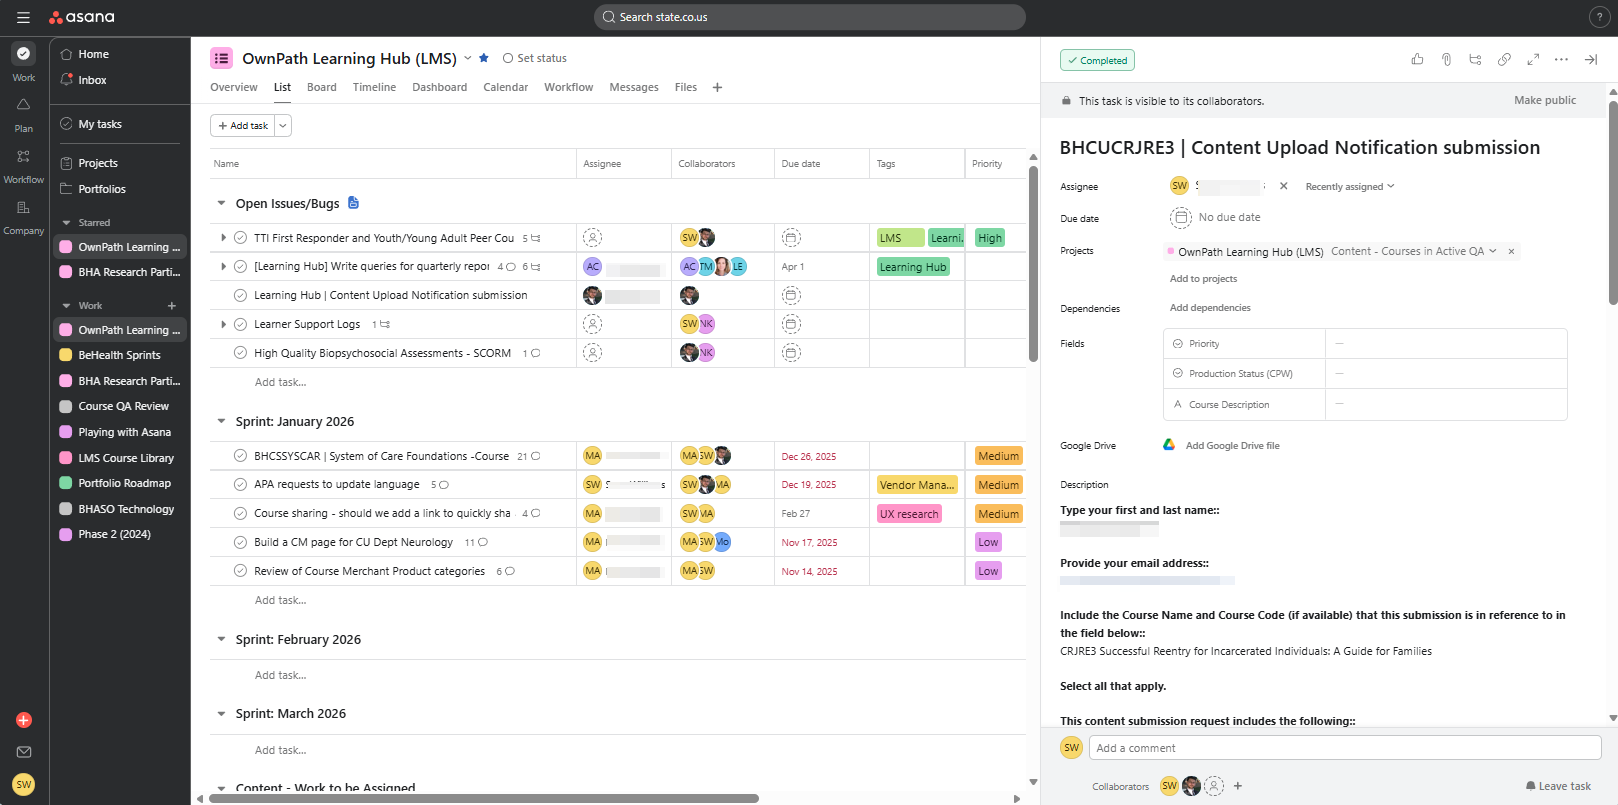Screen dimensions: 1618x805
Task: Toggle the Completed status button
Action: click(x=1097, y=60)
